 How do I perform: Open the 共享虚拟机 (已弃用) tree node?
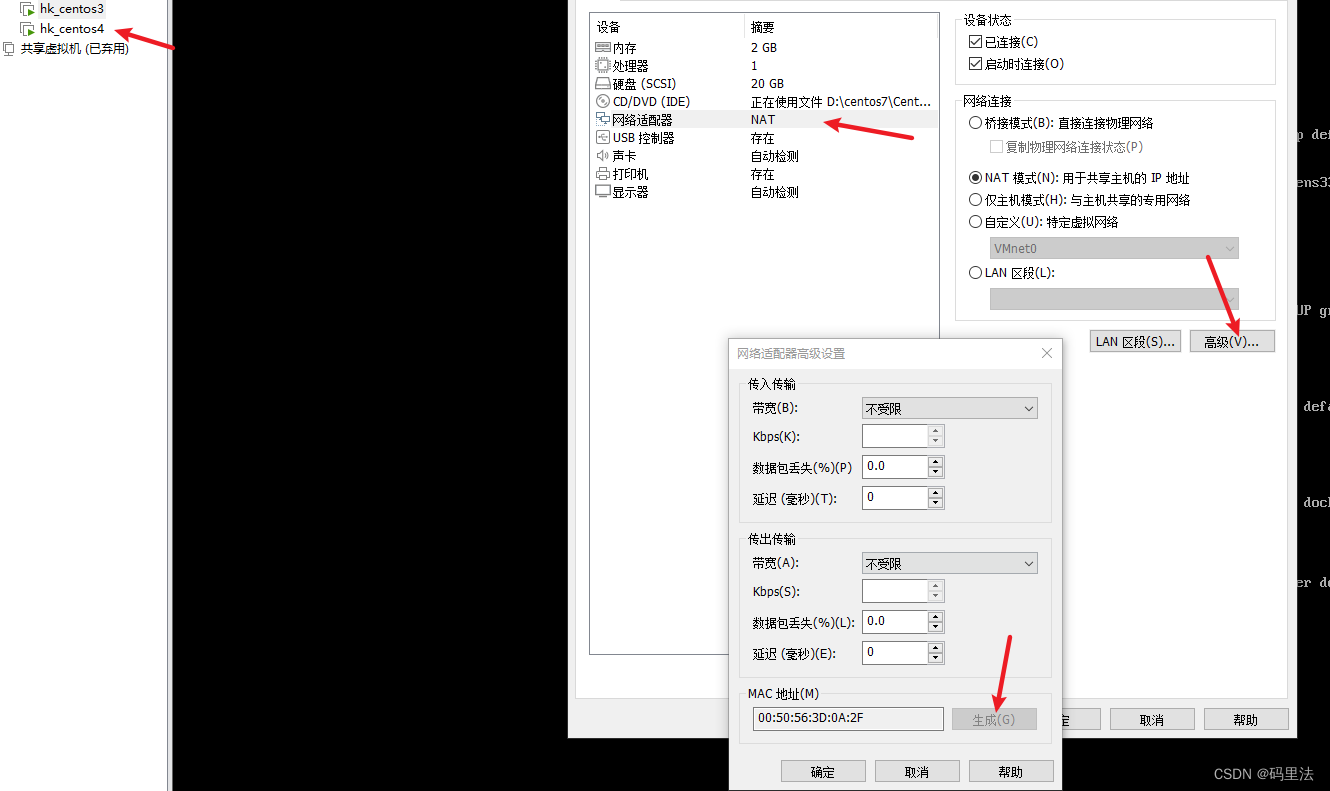click(x=75, y=48)
